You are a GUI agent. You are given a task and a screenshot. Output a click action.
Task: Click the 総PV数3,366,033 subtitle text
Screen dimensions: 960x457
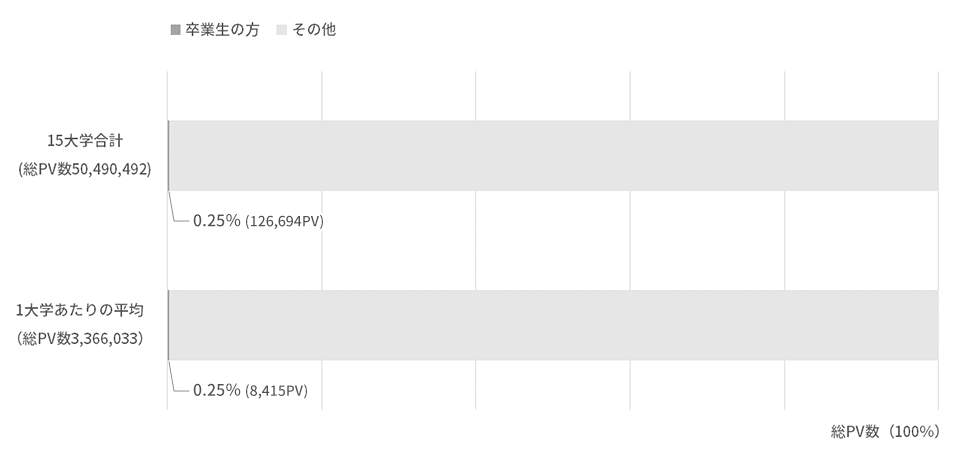(x=81, y=338)
